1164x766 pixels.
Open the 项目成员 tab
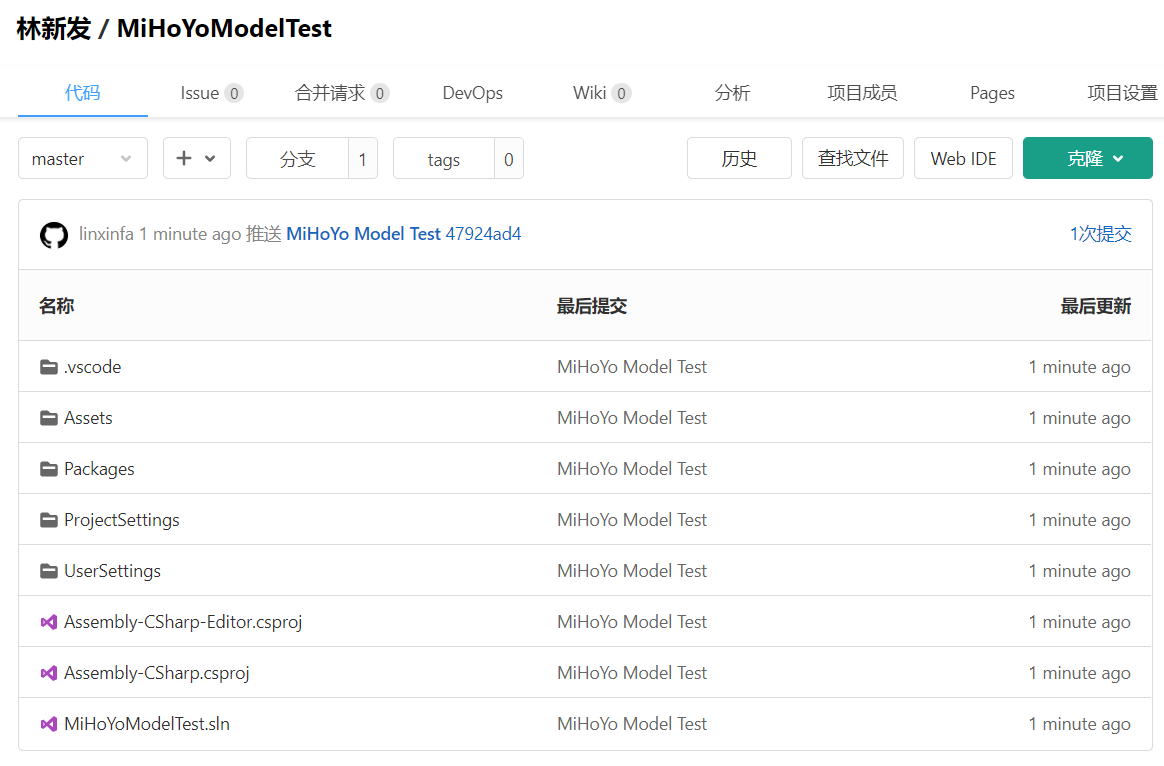pos(862,93)
